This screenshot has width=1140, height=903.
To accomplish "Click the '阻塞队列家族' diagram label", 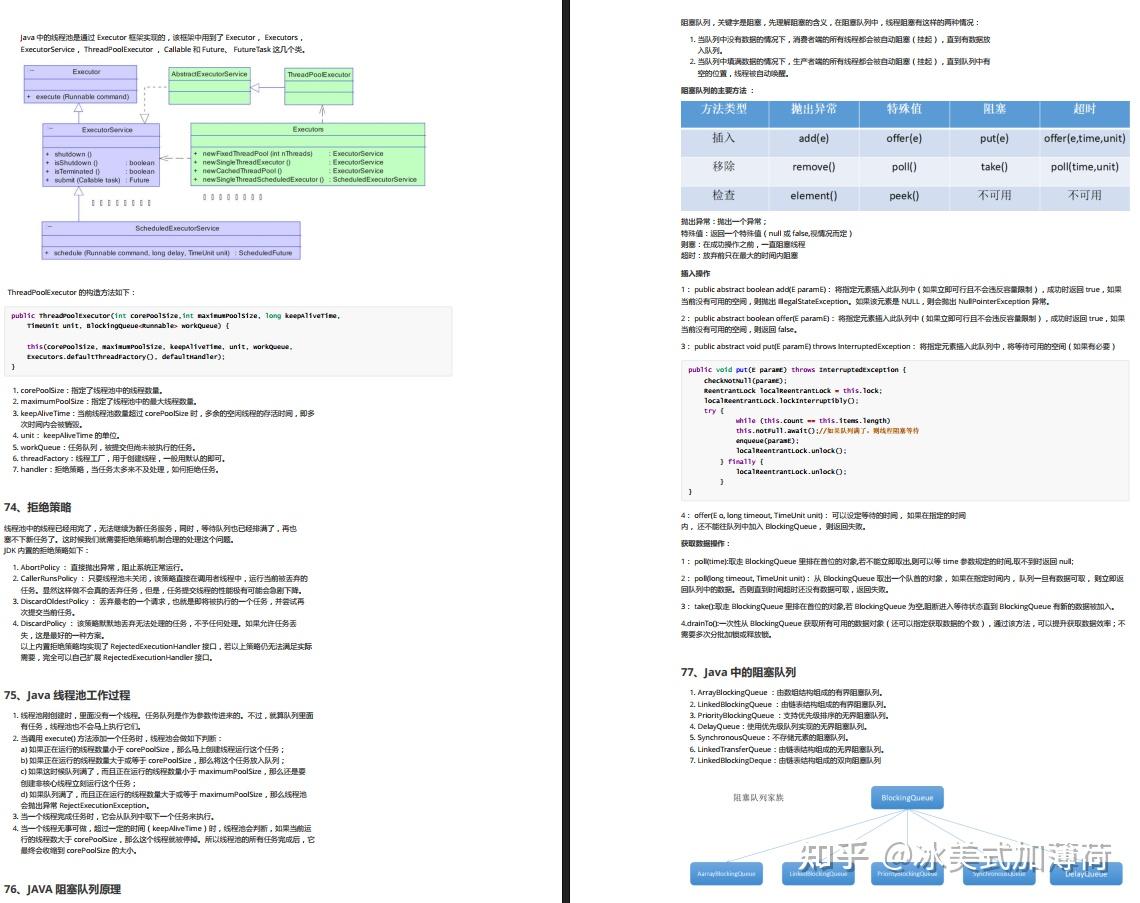I will [x=758, y=798].
